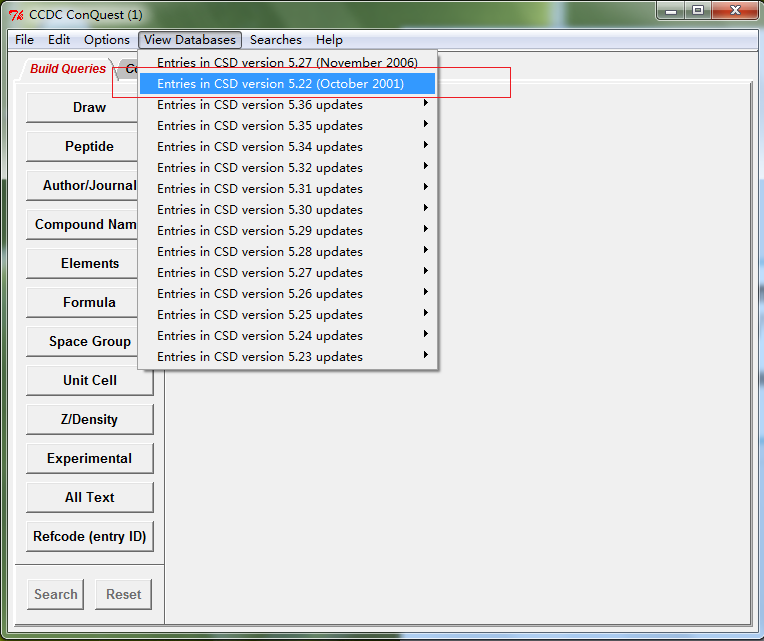The height and width of the screenshot is (641, 764).
Task: Expand CSD version 5.26 updates submenu
Action: [287, 293]
